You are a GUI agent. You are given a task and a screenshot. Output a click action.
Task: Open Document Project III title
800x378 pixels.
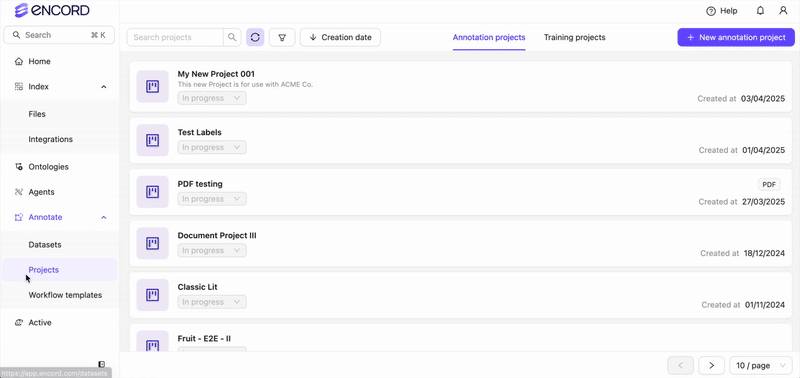(x=217, y=235)
